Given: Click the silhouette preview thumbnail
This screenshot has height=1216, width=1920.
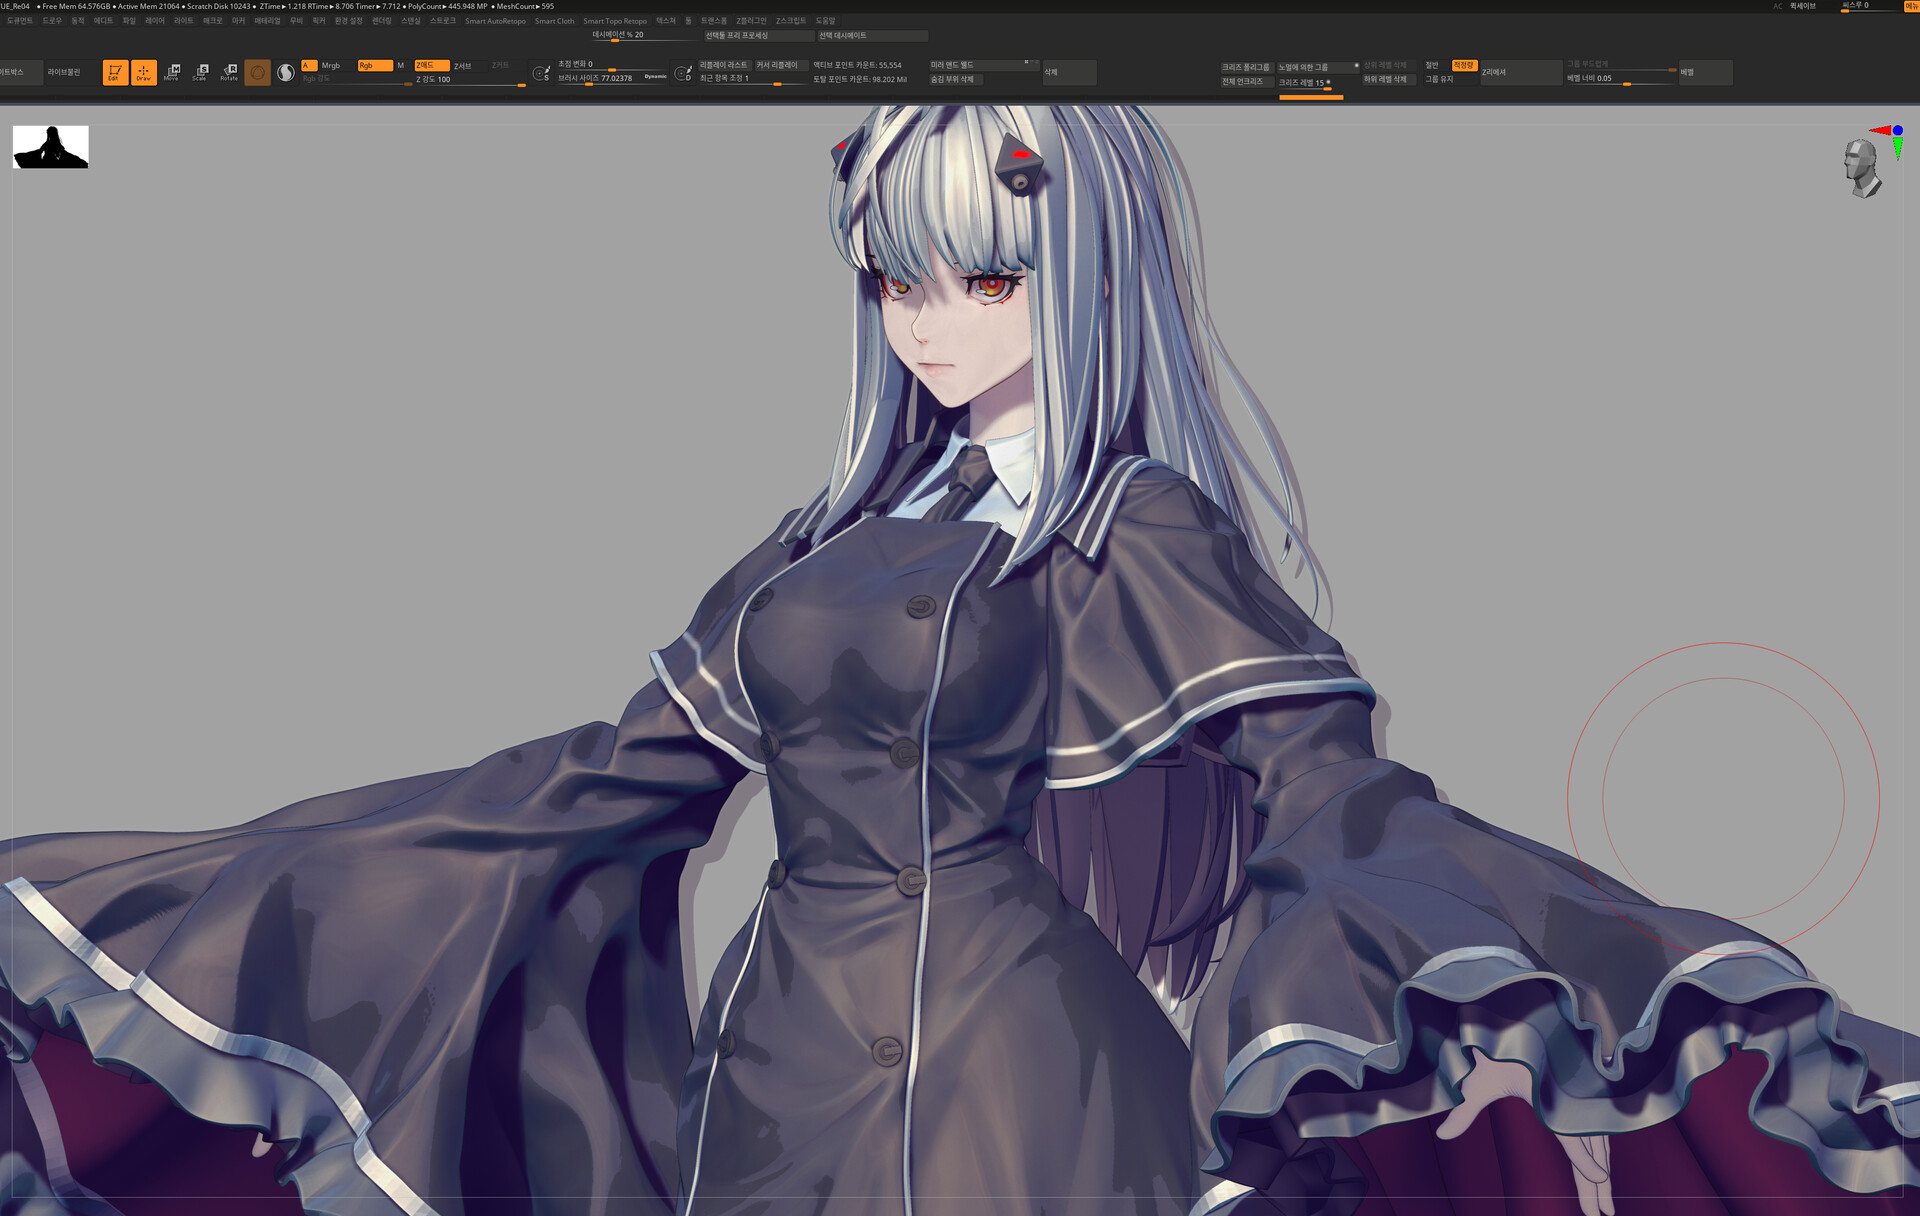Looking at the screenshot, I should coord(51,147).
